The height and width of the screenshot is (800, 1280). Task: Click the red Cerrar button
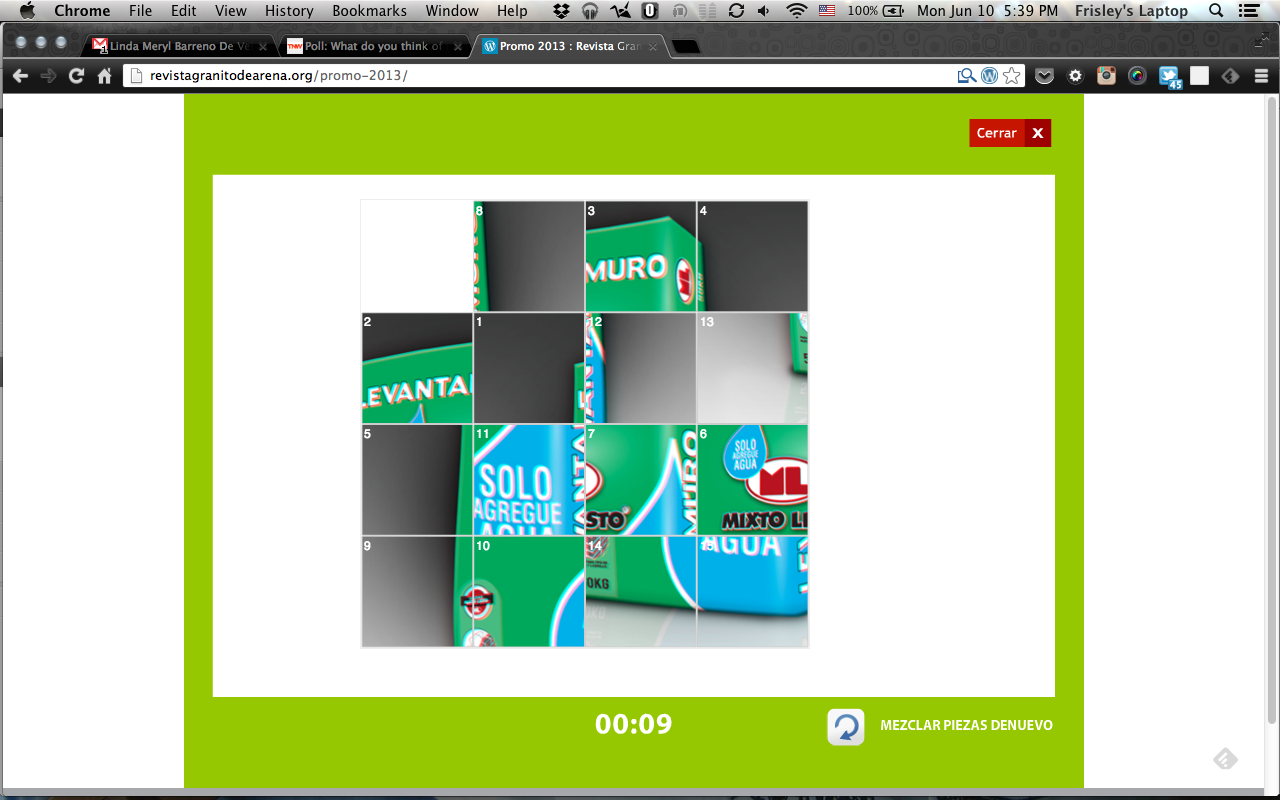pos(1010,133)
